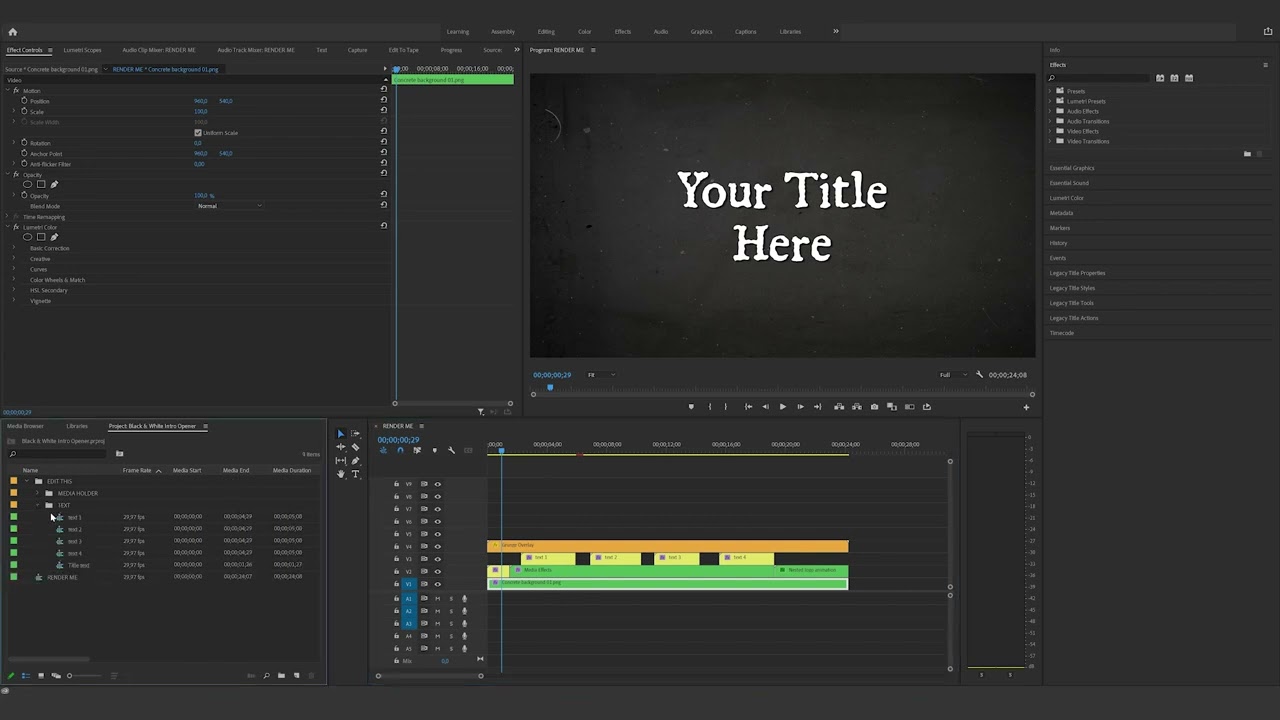1280x720 pixels.
Task: Open Essential Graphics panel
Action: 1072,168
